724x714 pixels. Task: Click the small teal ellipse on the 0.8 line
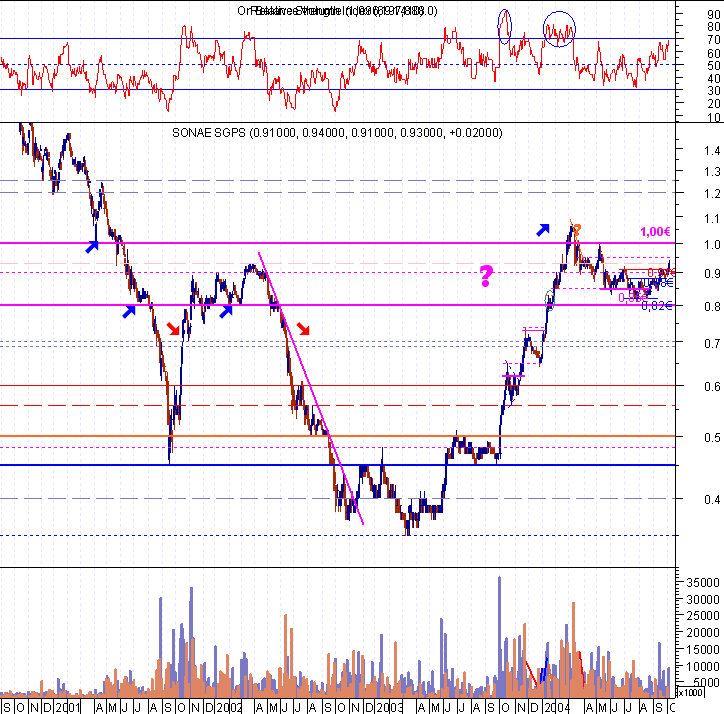pyautogui.click(x=549, y=299)
